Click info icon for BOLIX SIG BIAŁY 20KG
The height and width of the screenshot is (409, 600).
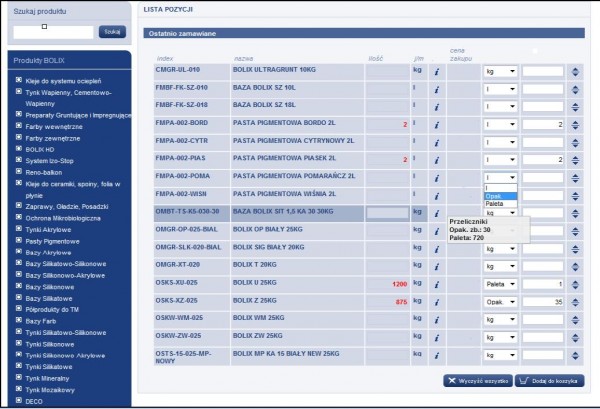pos(437,249)
